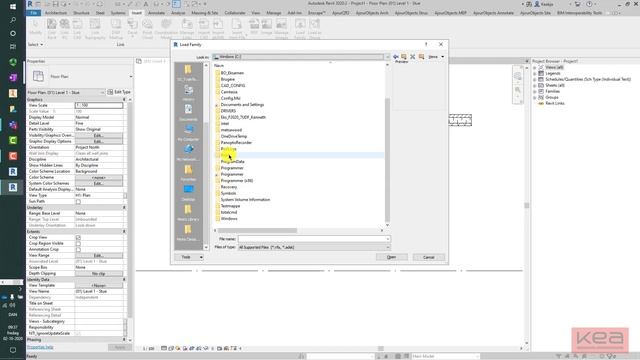Screen dimensions: 640x360
Task: Go to Desktop in dialog places sidebar
Action: [x=188, y=192]
